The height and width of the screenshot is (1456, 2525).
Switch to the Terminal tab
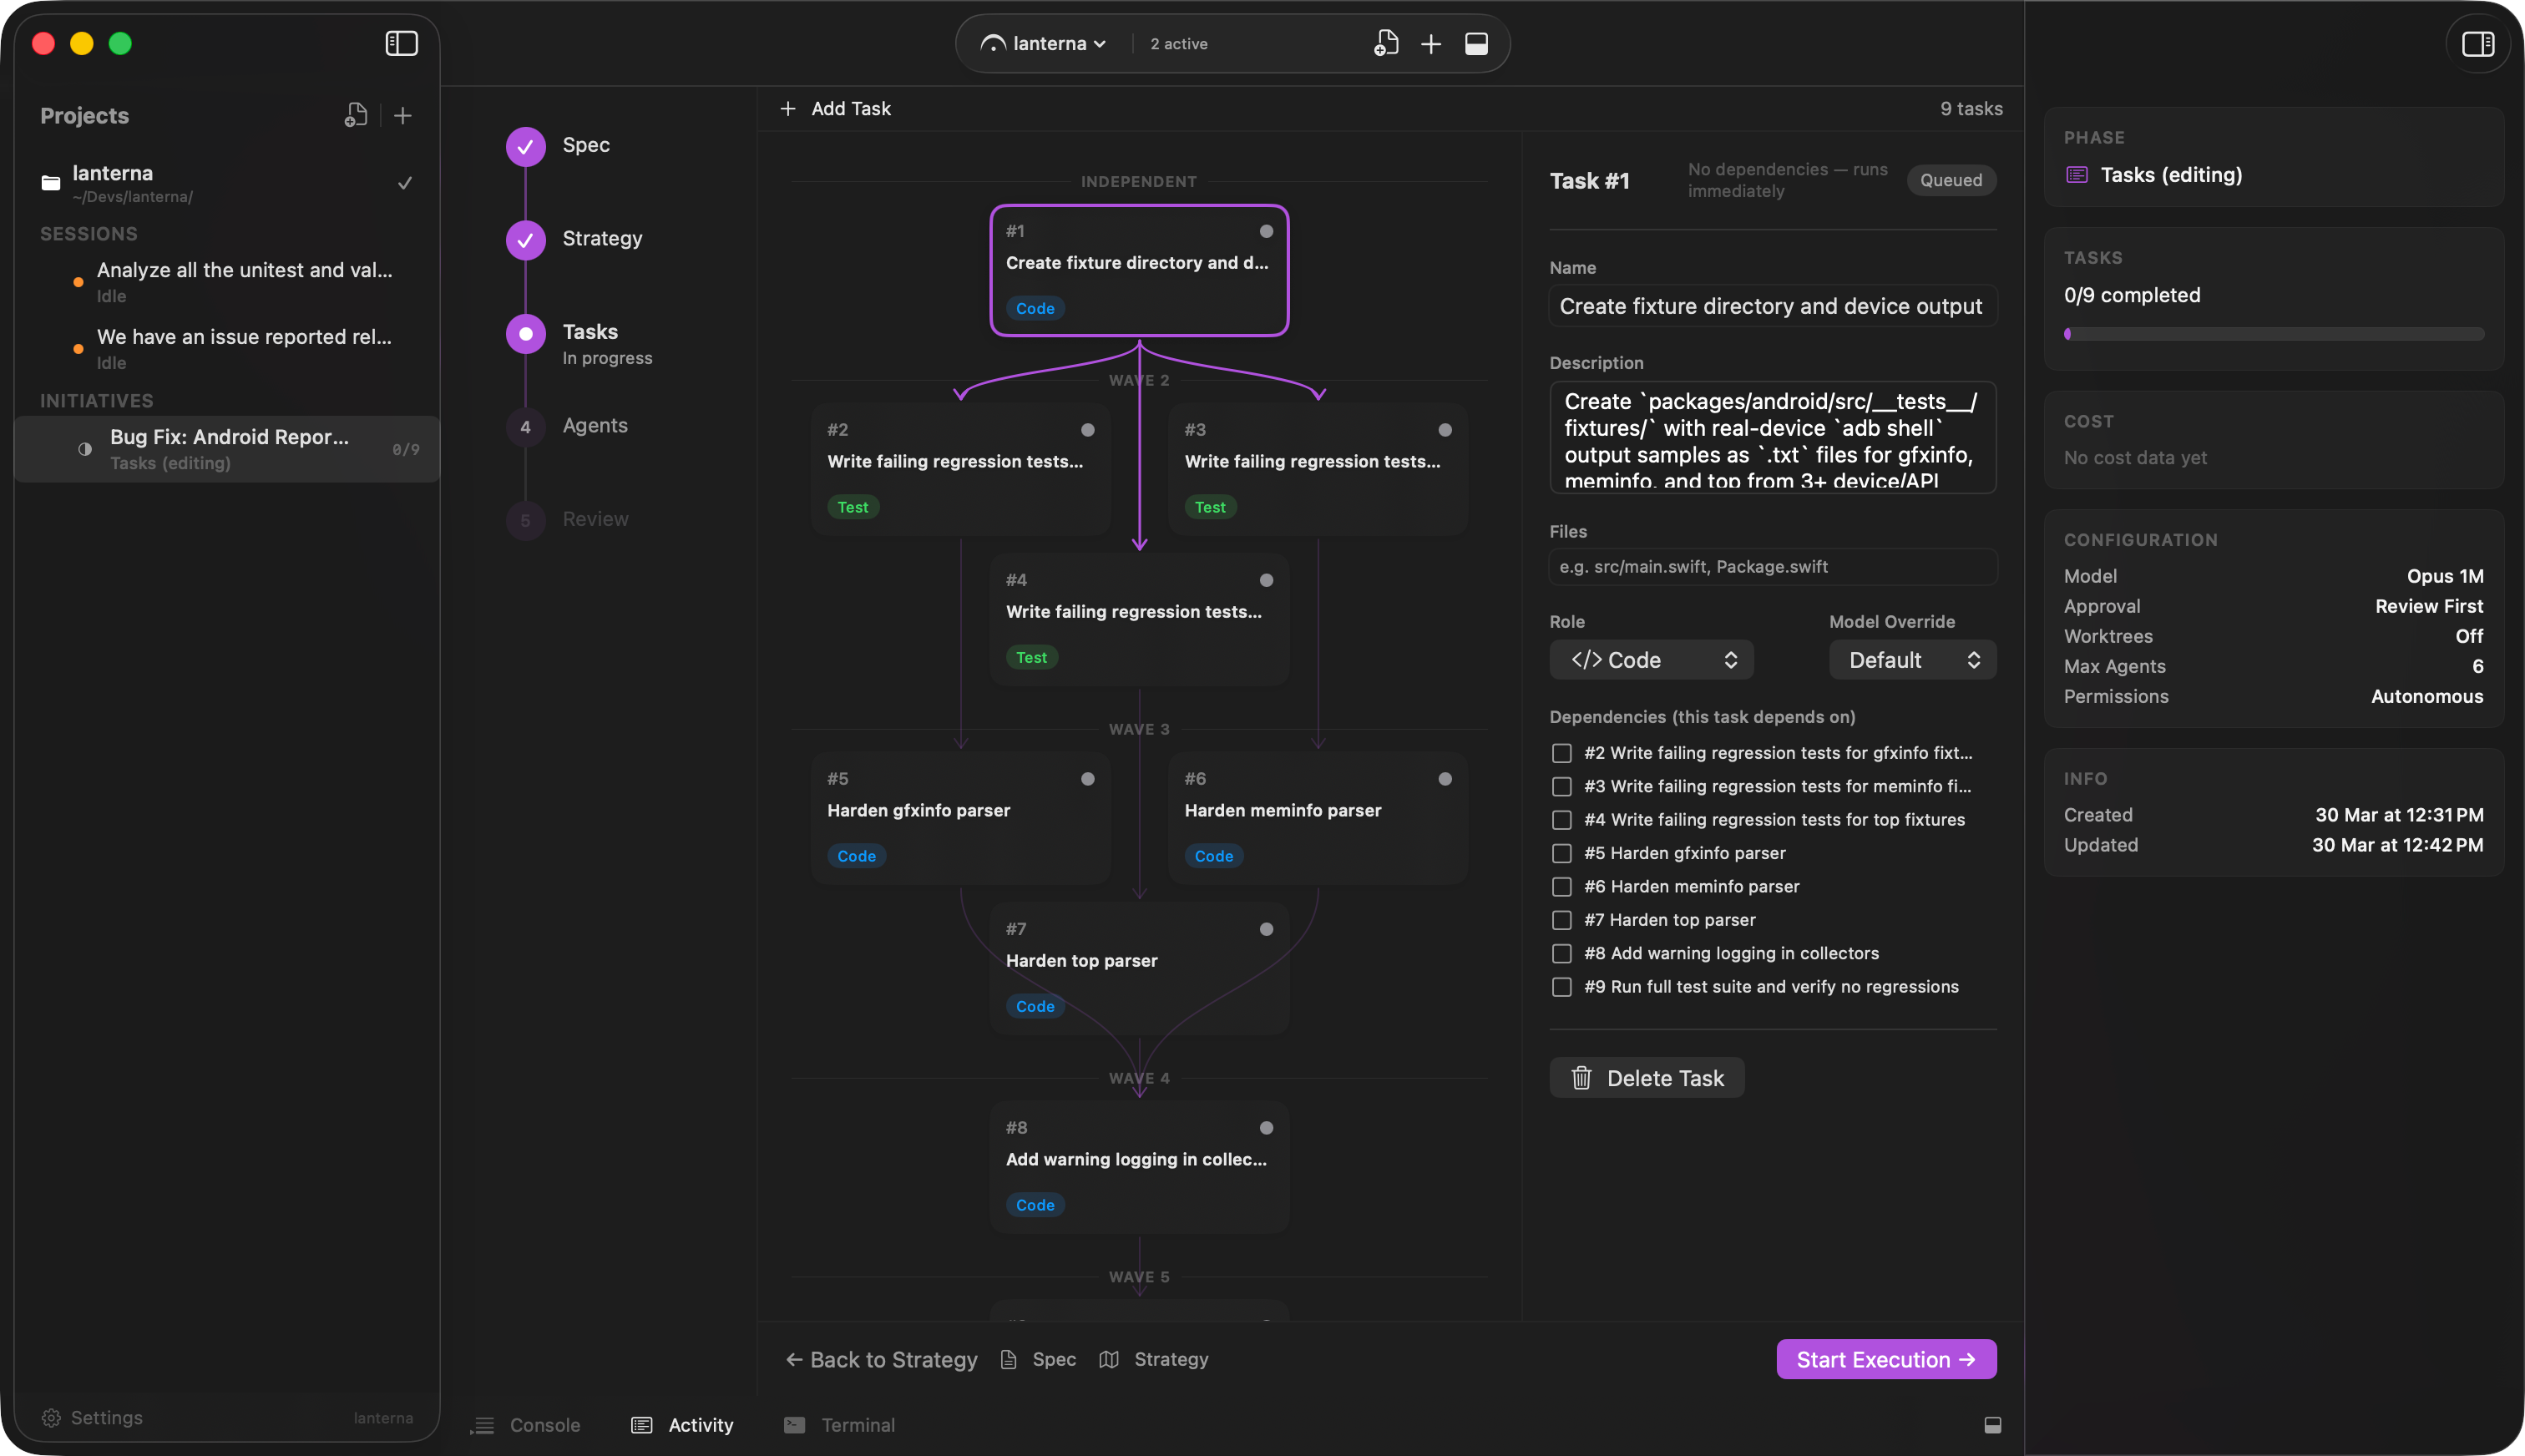[x=839, y=1425]
